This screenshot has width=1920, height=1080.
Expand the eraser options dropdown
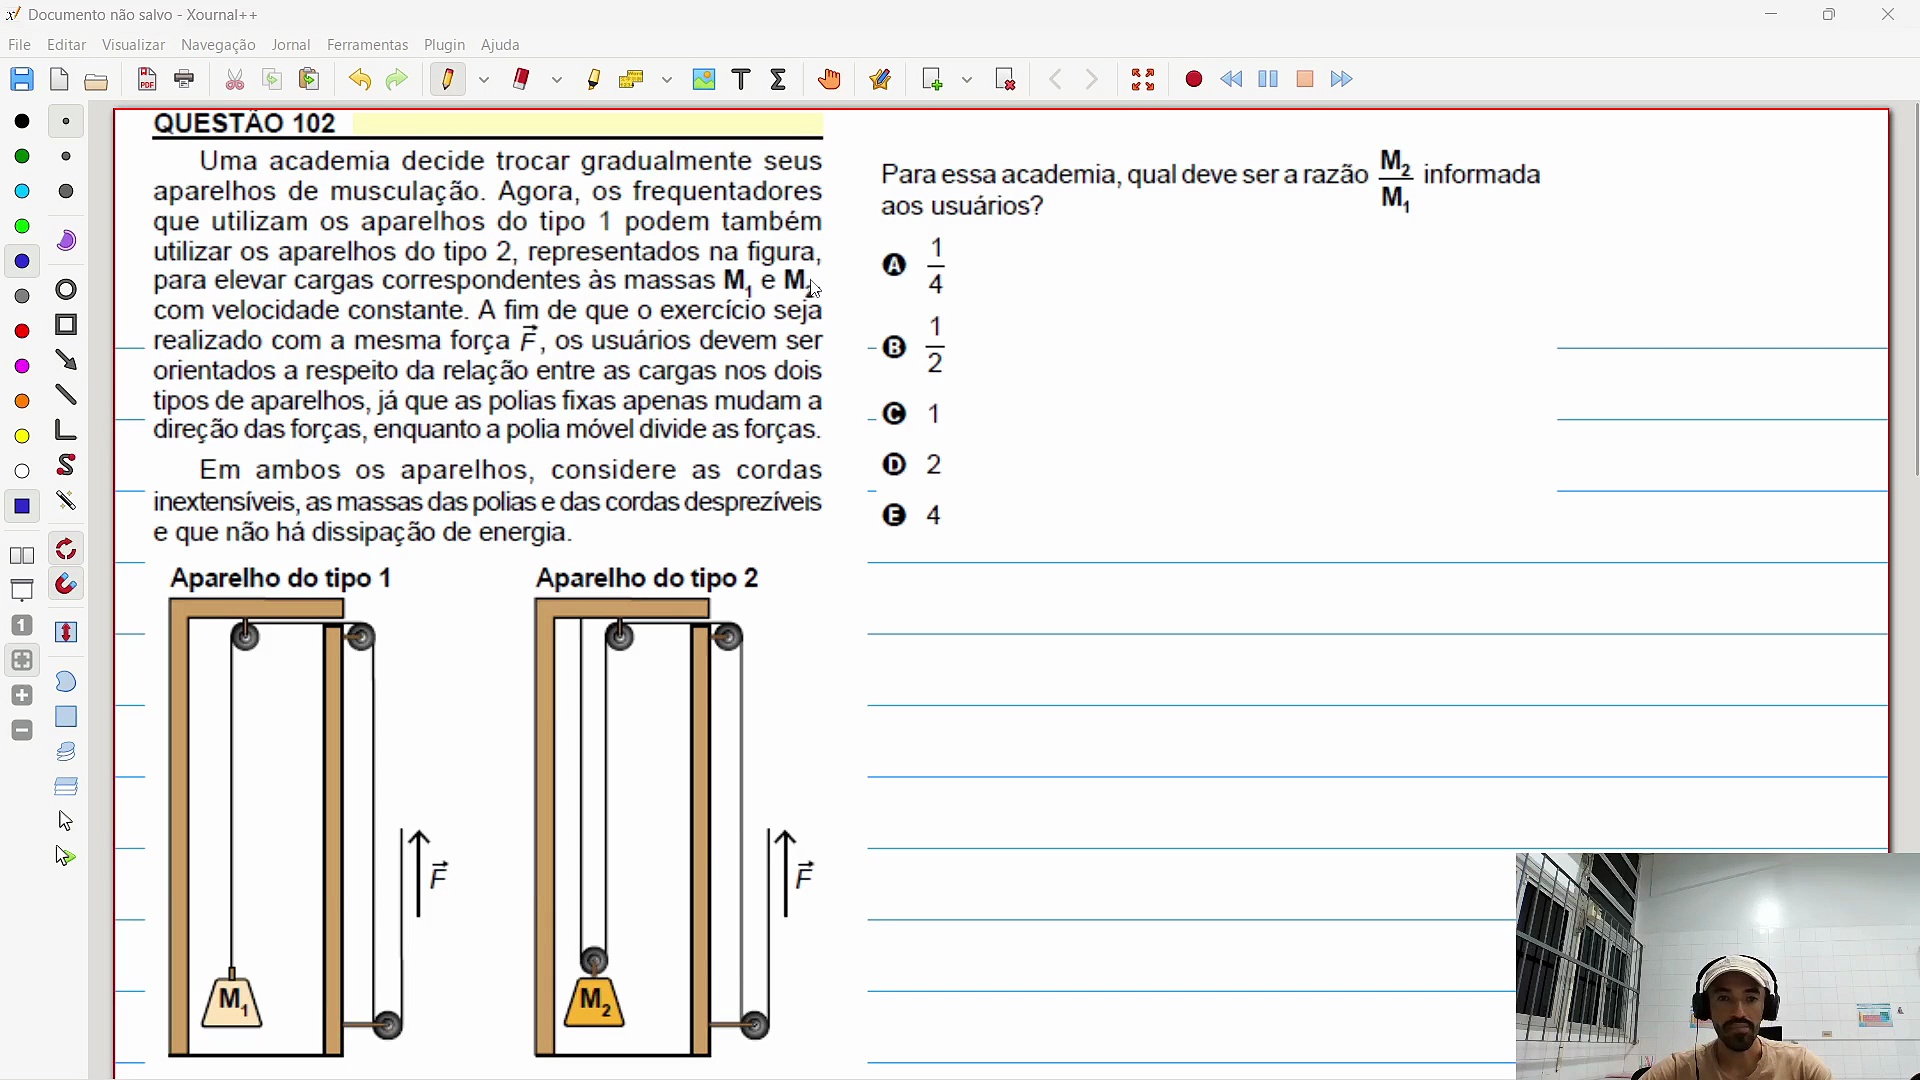(558, 80)
